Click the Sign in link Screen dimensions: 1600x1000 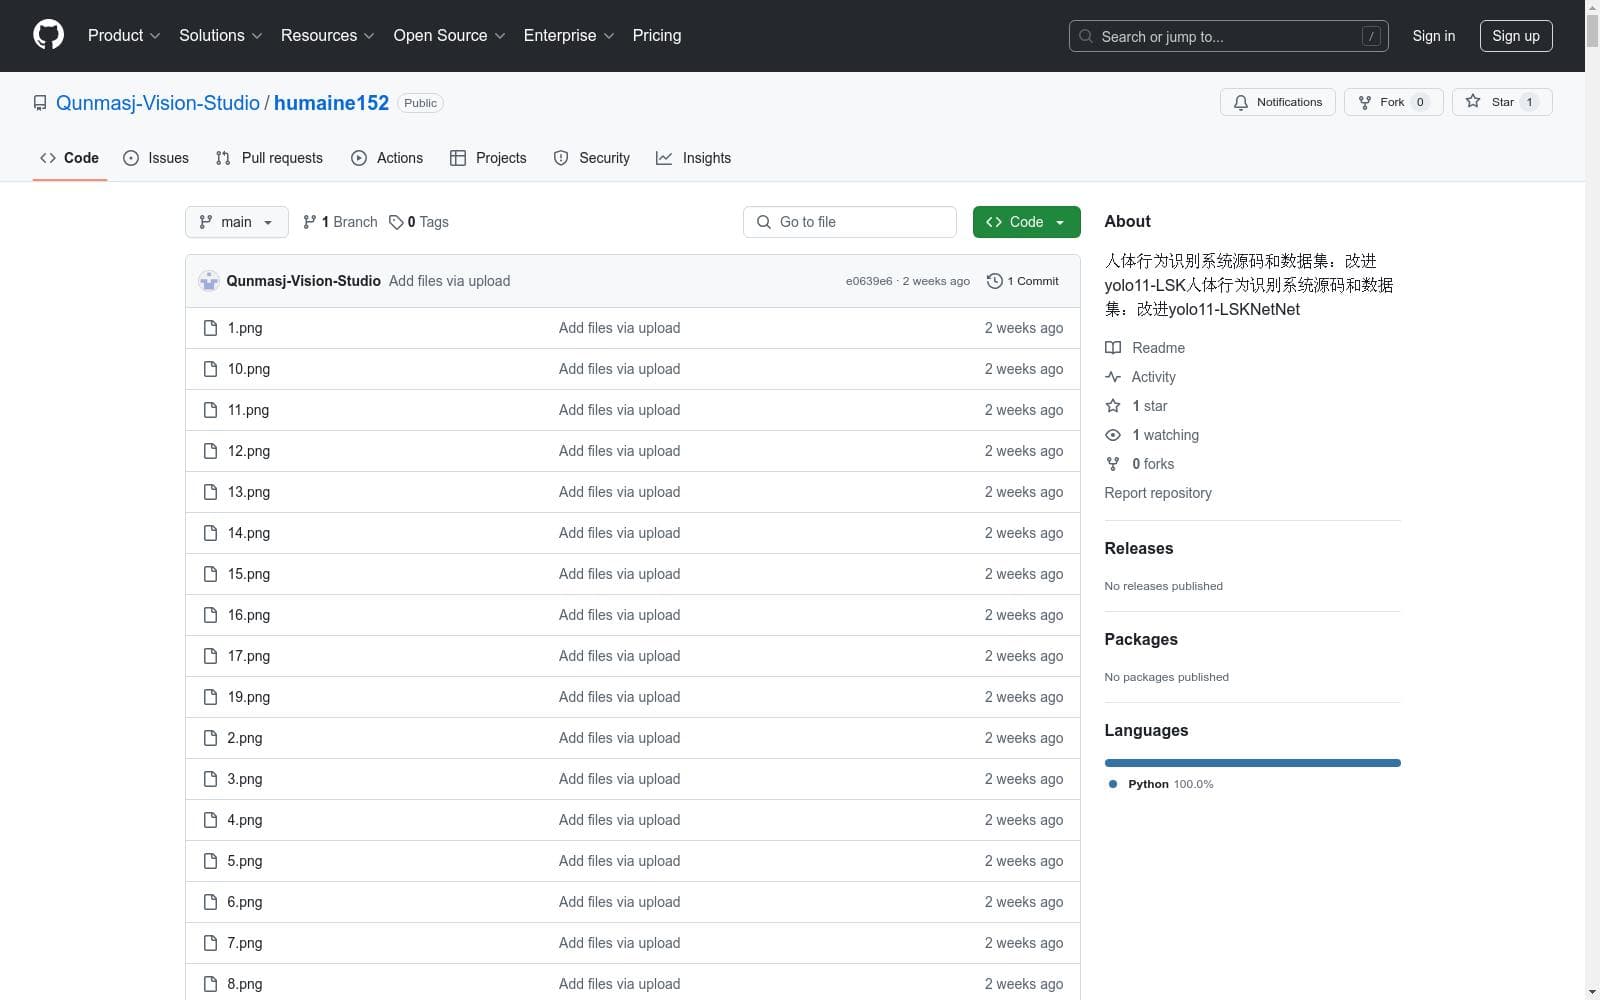[1433, 36]
